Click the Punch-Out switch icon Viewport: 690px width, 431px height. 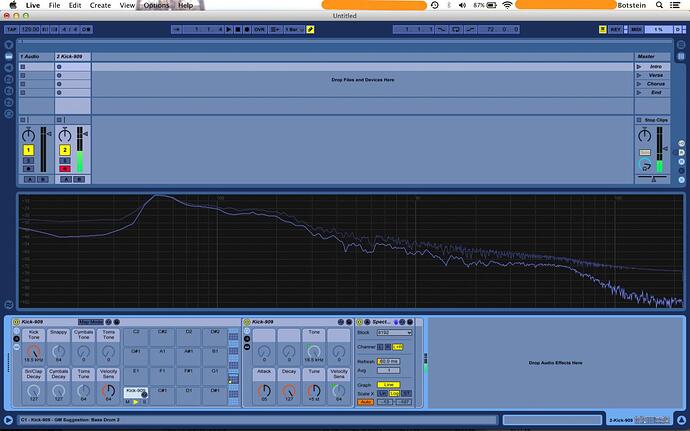pyautogui.click(x=470, y=29)
